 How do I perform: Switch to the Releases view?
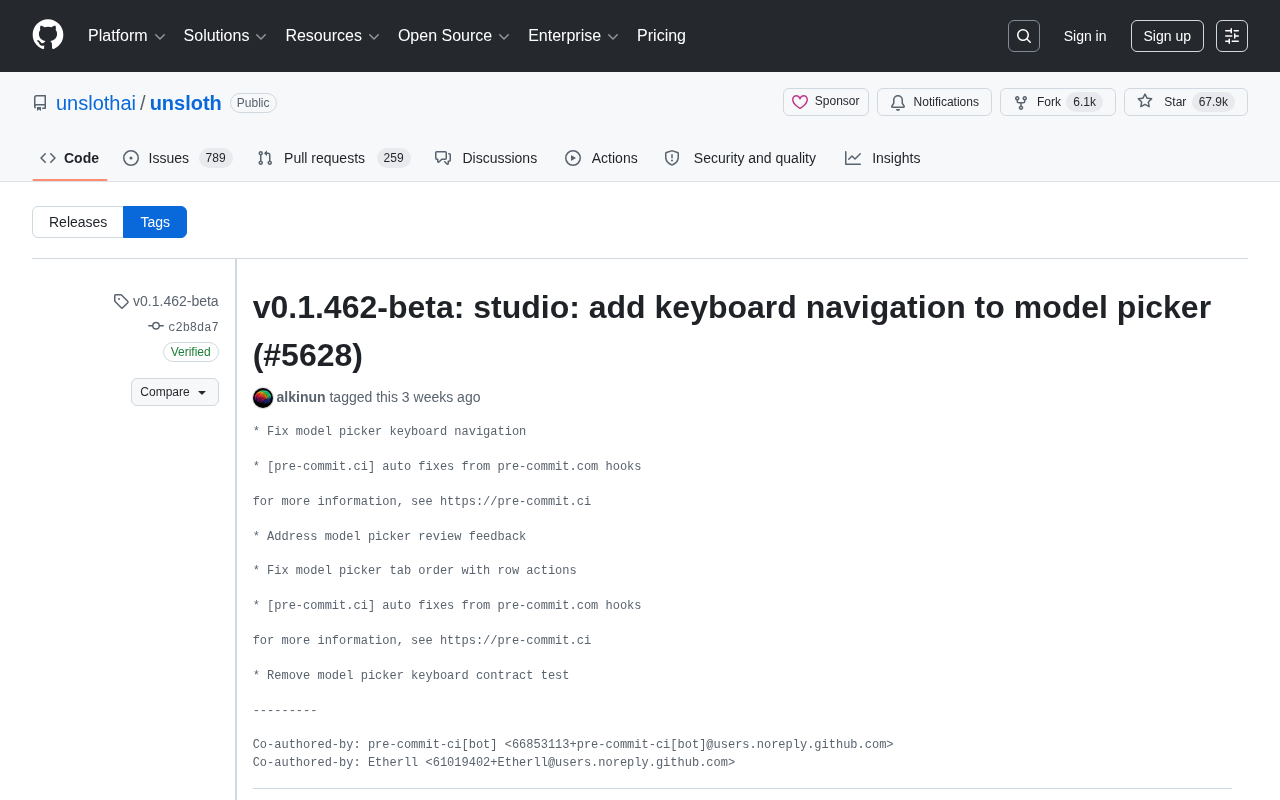pos(78,222)
